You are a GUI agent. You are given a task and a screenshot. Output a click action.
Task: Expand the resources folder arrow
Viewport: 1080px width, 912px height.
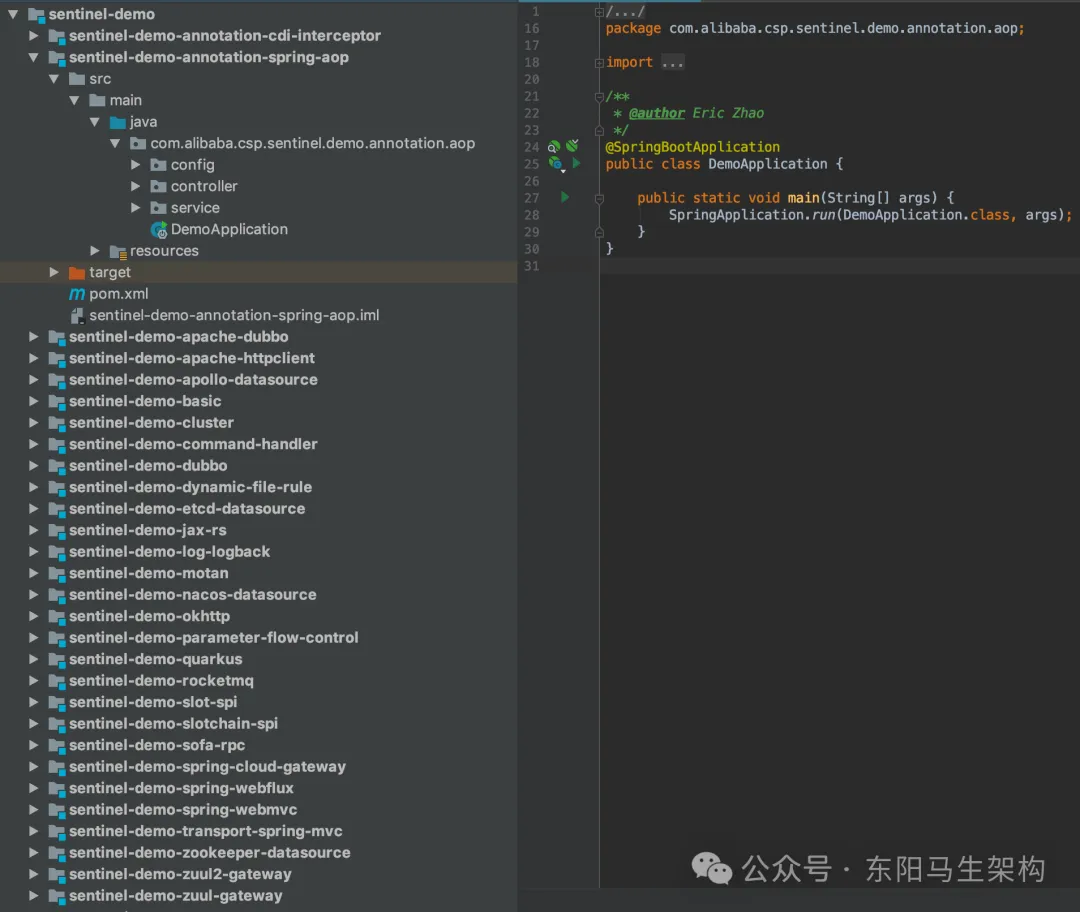(94, 251)
